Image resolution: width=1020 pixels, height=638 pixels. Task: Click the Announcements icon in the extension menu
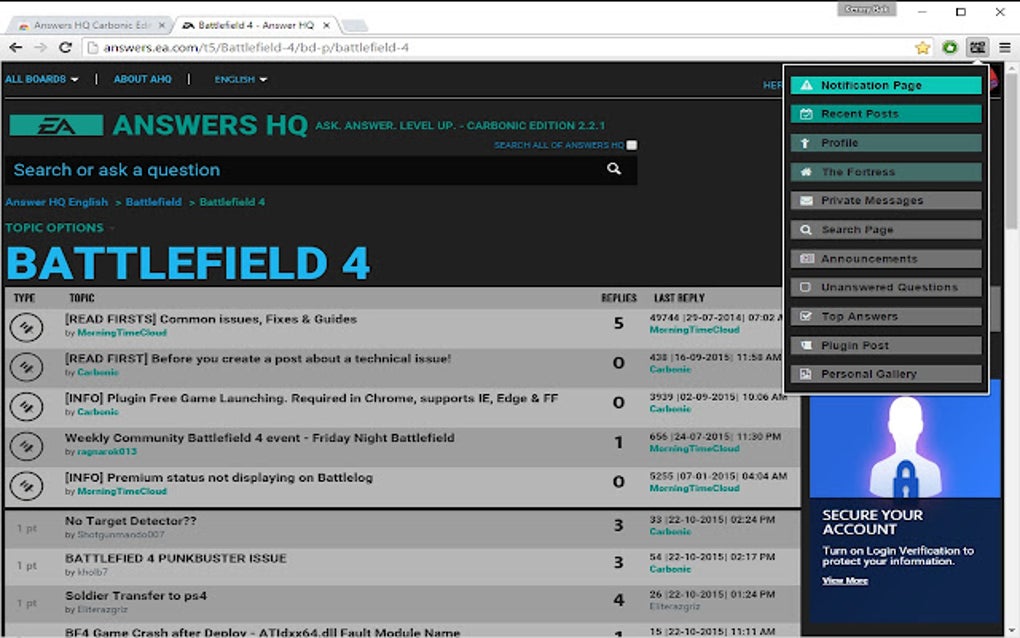pos(806,258)
